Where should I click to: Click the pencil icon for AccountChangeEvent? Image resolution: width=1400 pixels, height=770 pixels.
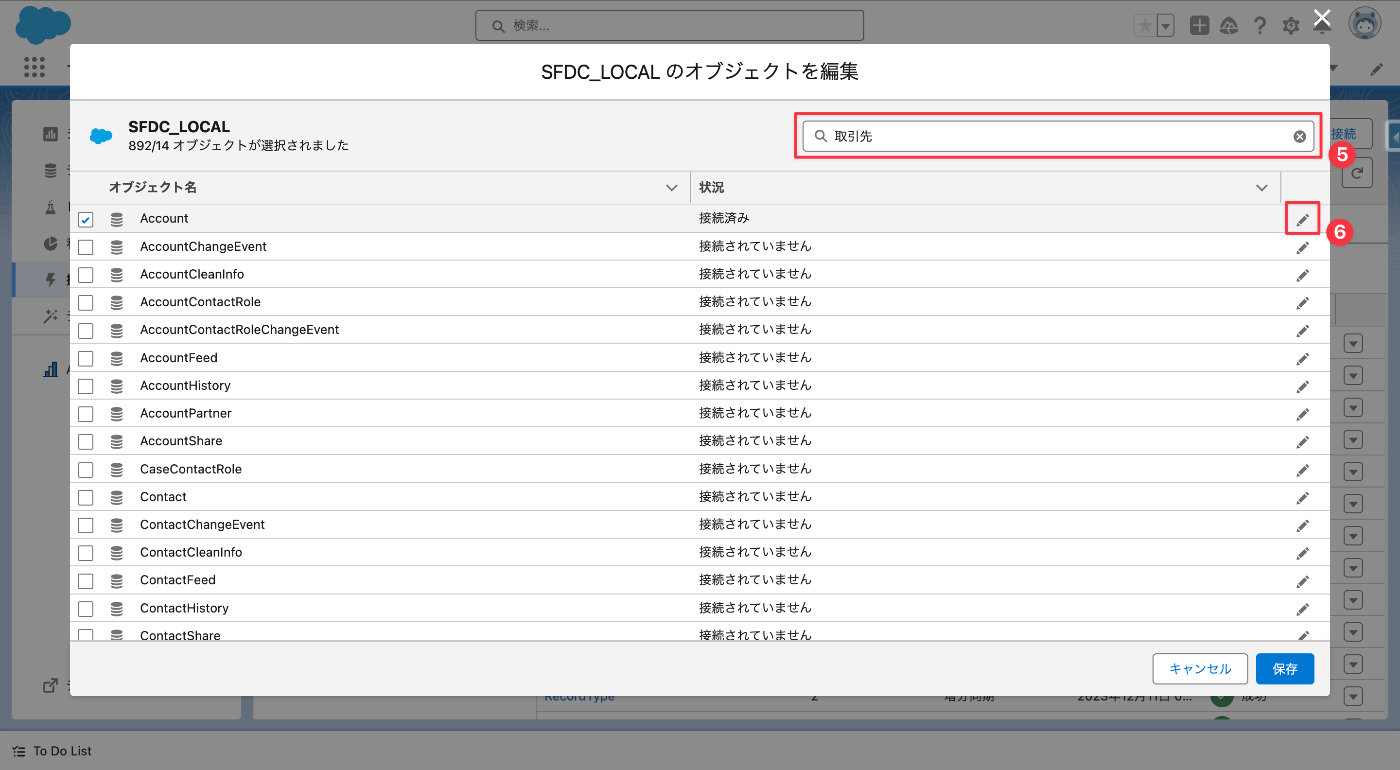(1303, 247)
